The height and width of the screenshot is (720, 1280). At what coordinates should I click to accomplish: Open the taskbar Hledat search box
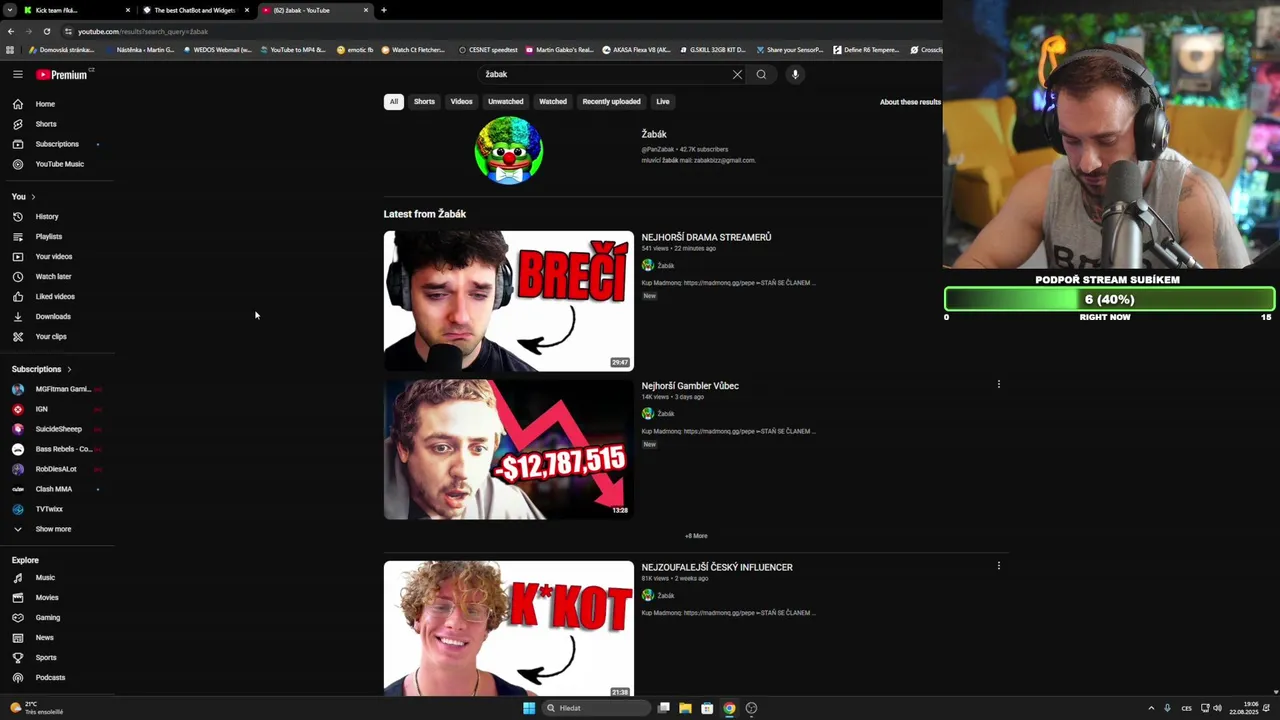coord(597,708)
